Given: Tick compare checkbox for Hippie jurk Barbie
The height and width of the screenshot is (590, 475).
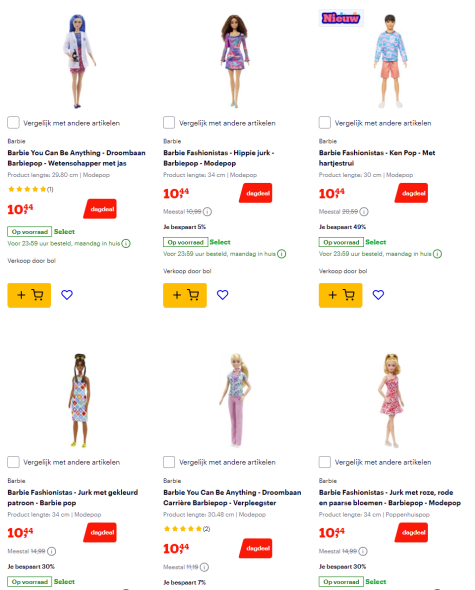Looking at the screenshot, I should (169, 123).
